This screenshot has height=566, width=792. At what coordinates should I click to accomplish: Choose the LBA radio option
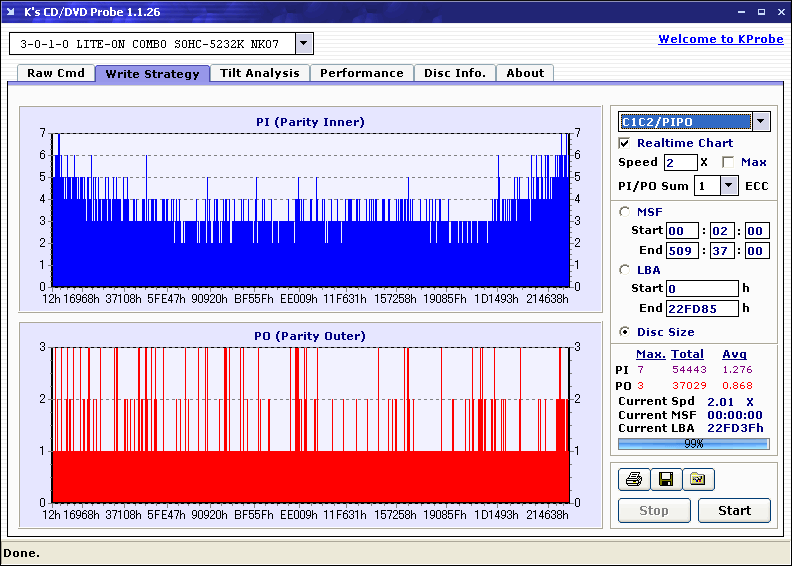tap(625, 269)
